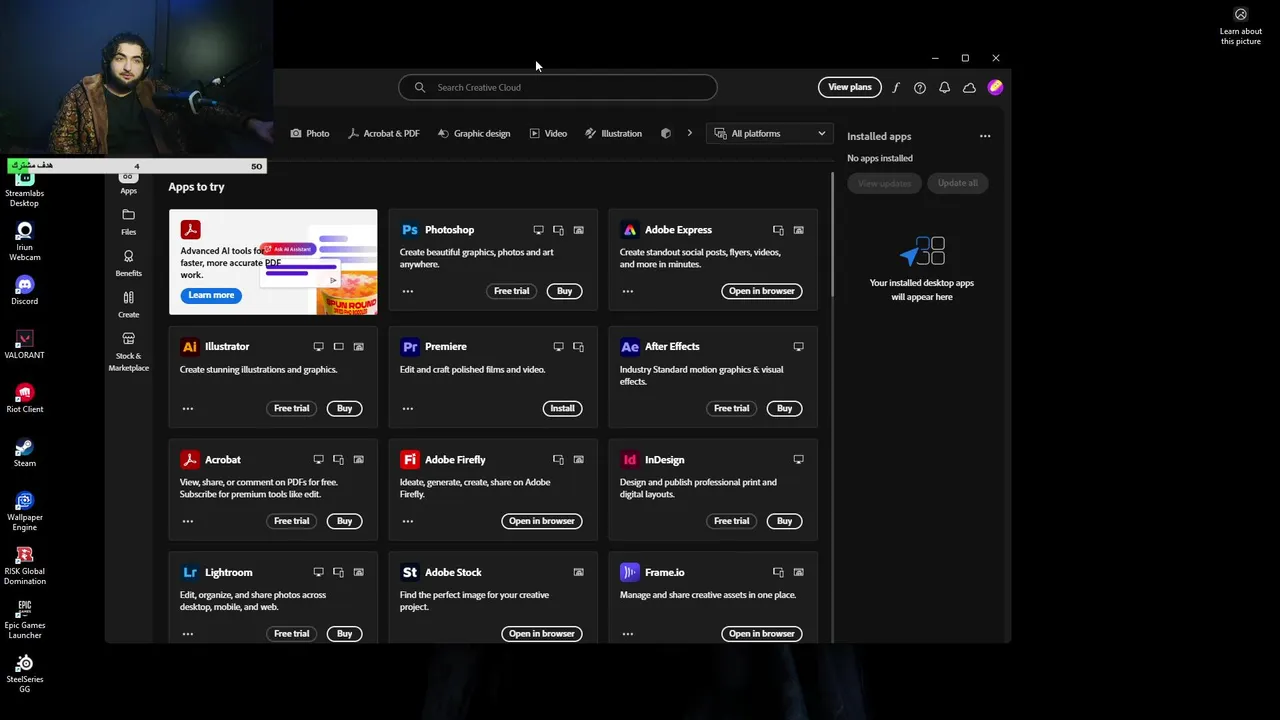Screen dimensions: 1280x720
Task: Open Steam desktop shortcut
Action: pyautogui.click(x=25, y=452)
